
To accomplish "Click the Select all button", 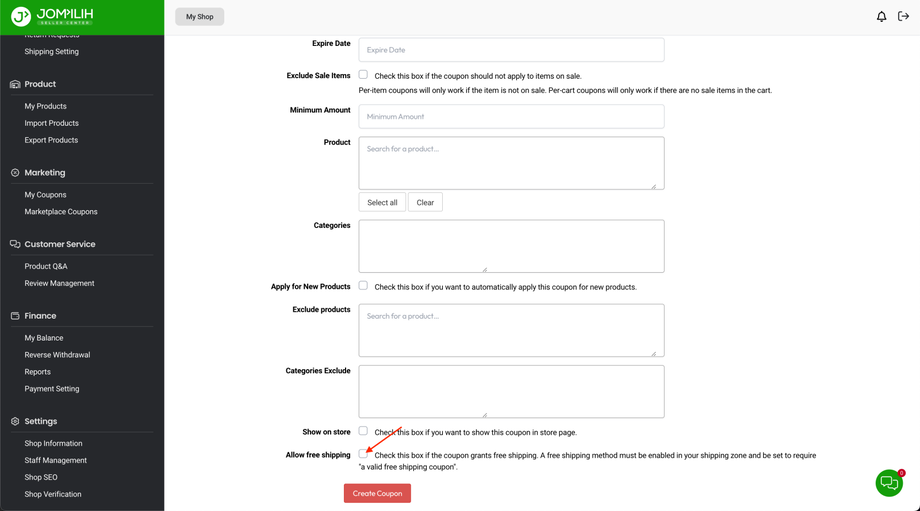I will pos(382,203).
